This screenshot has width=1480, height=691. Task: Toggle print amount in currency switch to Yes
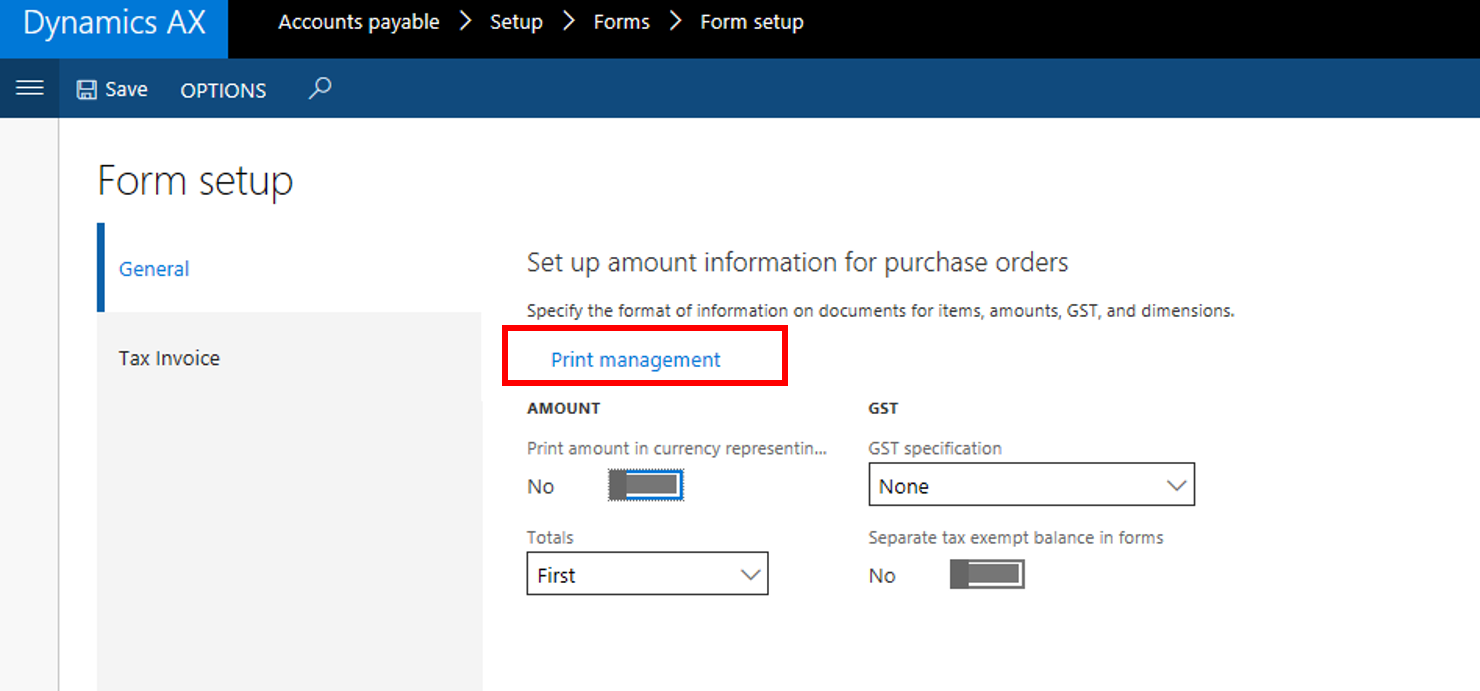tap(644, 485)
